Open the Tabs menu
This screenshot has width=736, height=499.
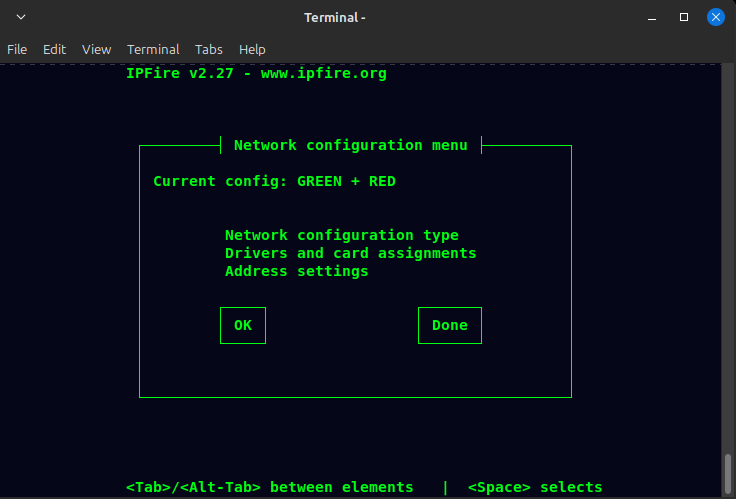209,49
